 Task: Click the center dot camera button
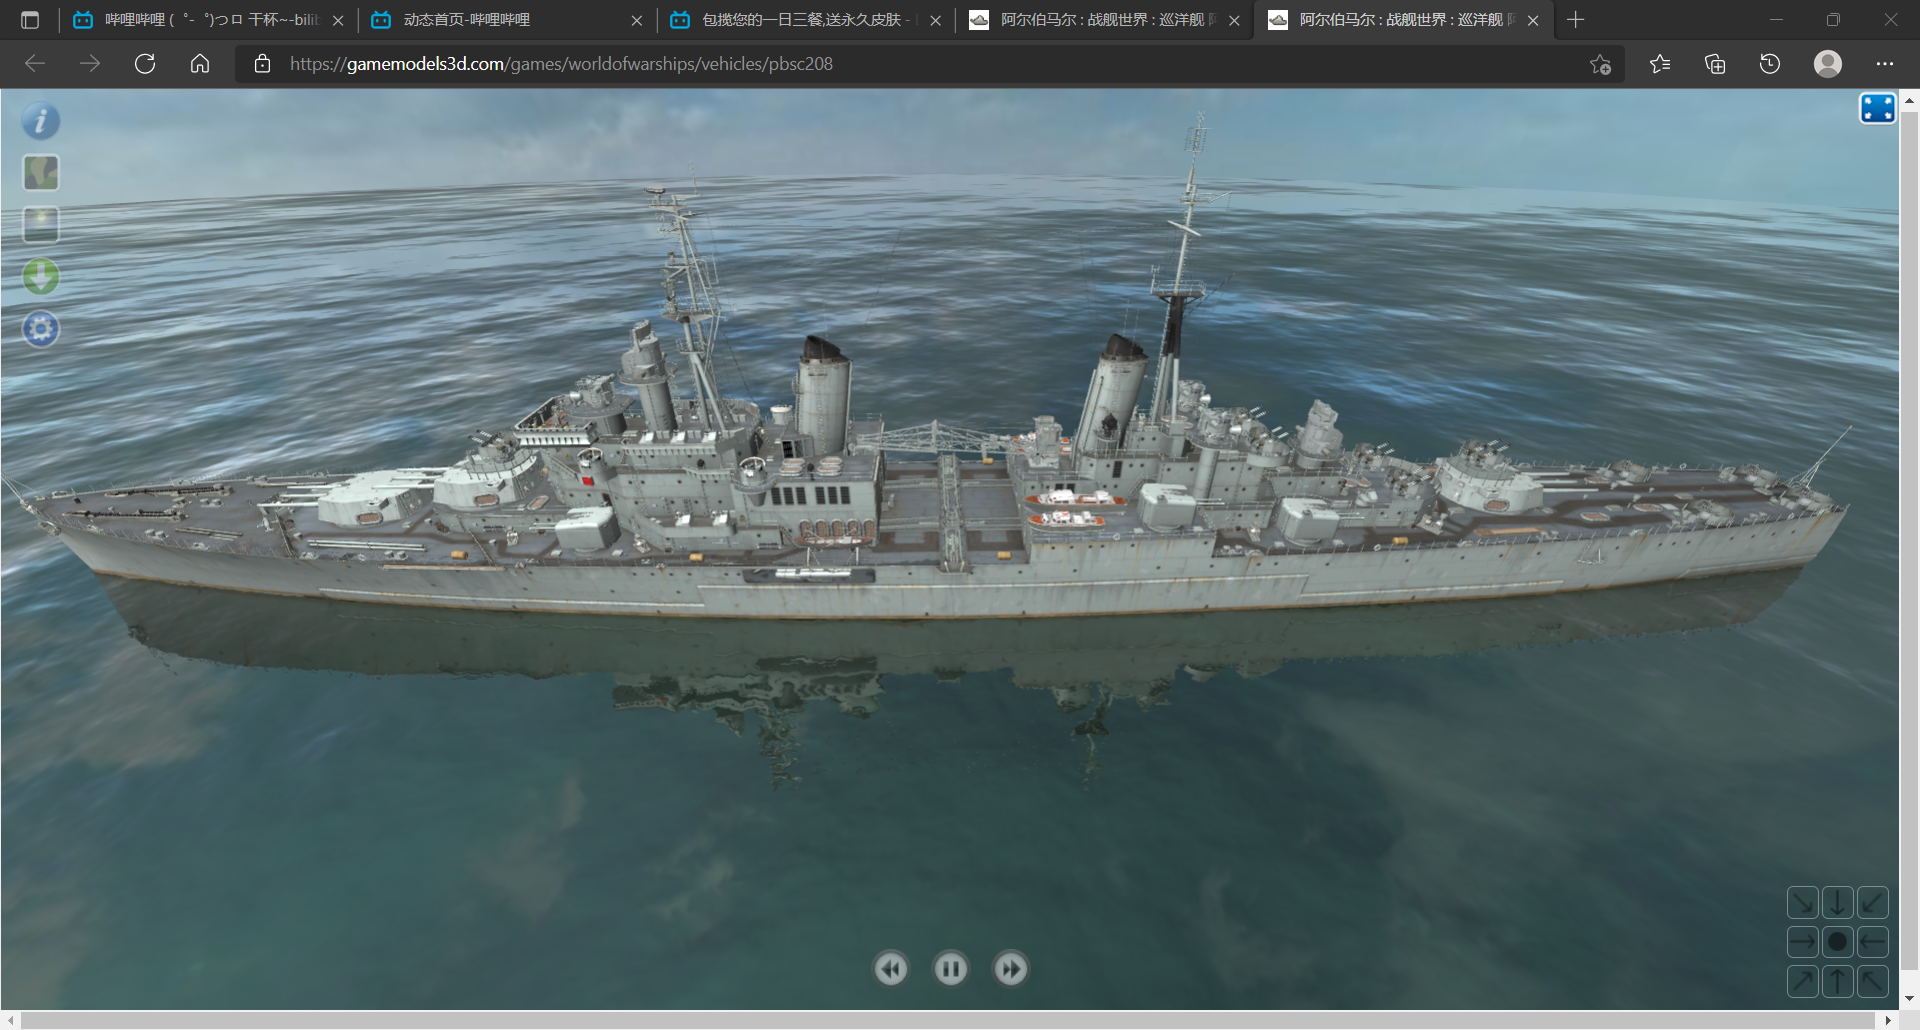(1837, 942)
